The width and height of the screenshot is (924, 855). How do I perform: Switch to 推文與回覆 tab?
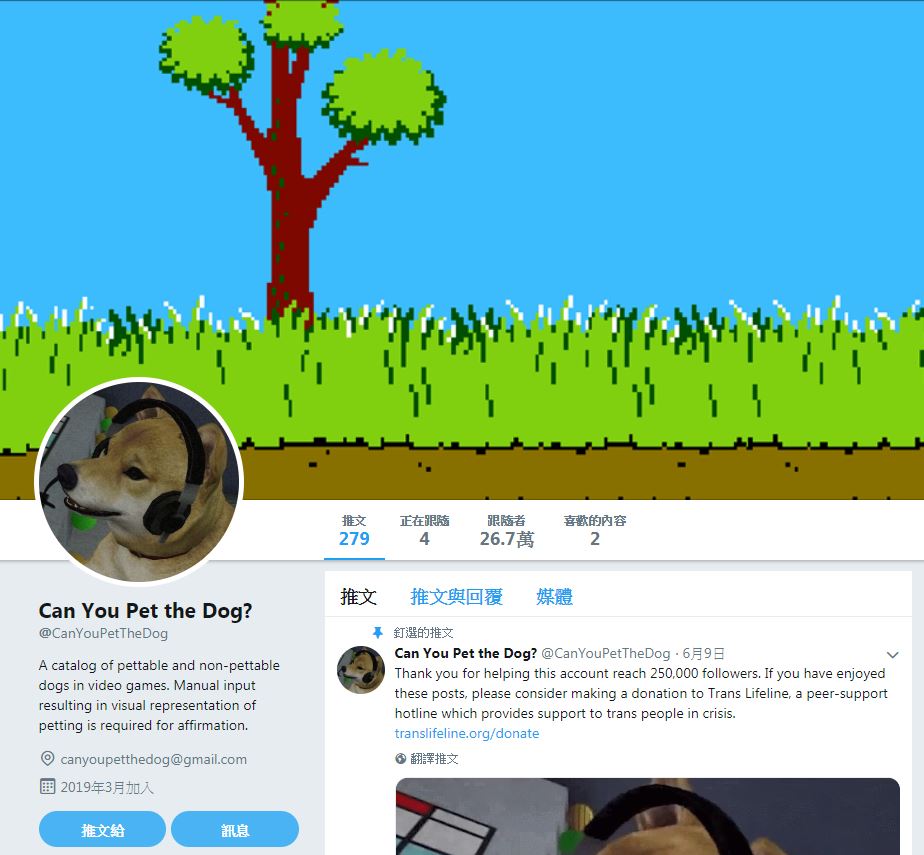coord(456,596)
